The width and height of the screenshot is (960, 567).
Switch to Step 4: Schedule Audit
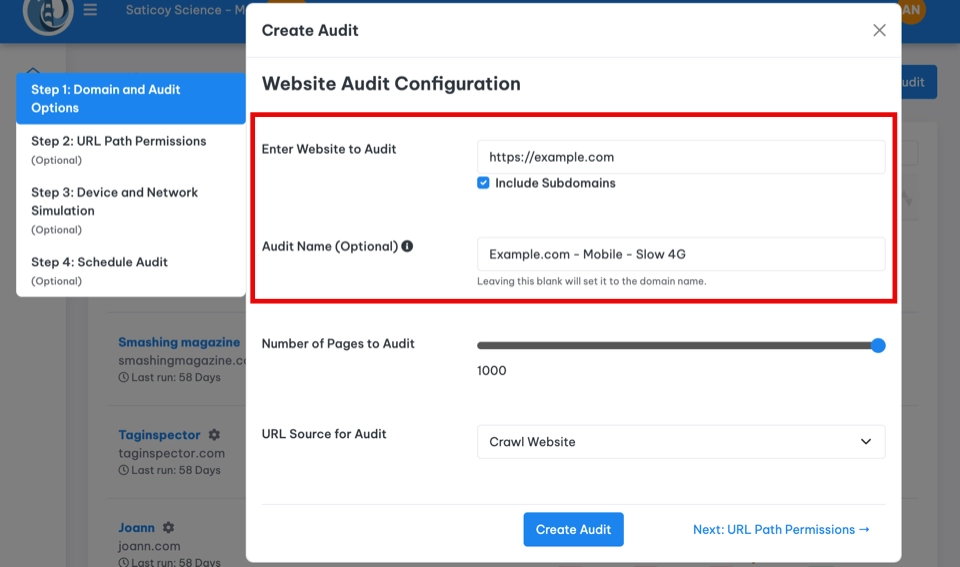(130, 270)
